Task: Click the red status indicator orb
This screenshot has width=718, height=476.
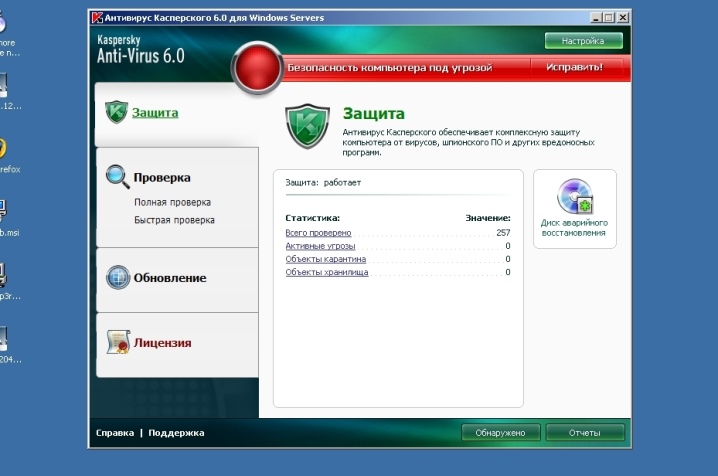Action: [257, 68]
